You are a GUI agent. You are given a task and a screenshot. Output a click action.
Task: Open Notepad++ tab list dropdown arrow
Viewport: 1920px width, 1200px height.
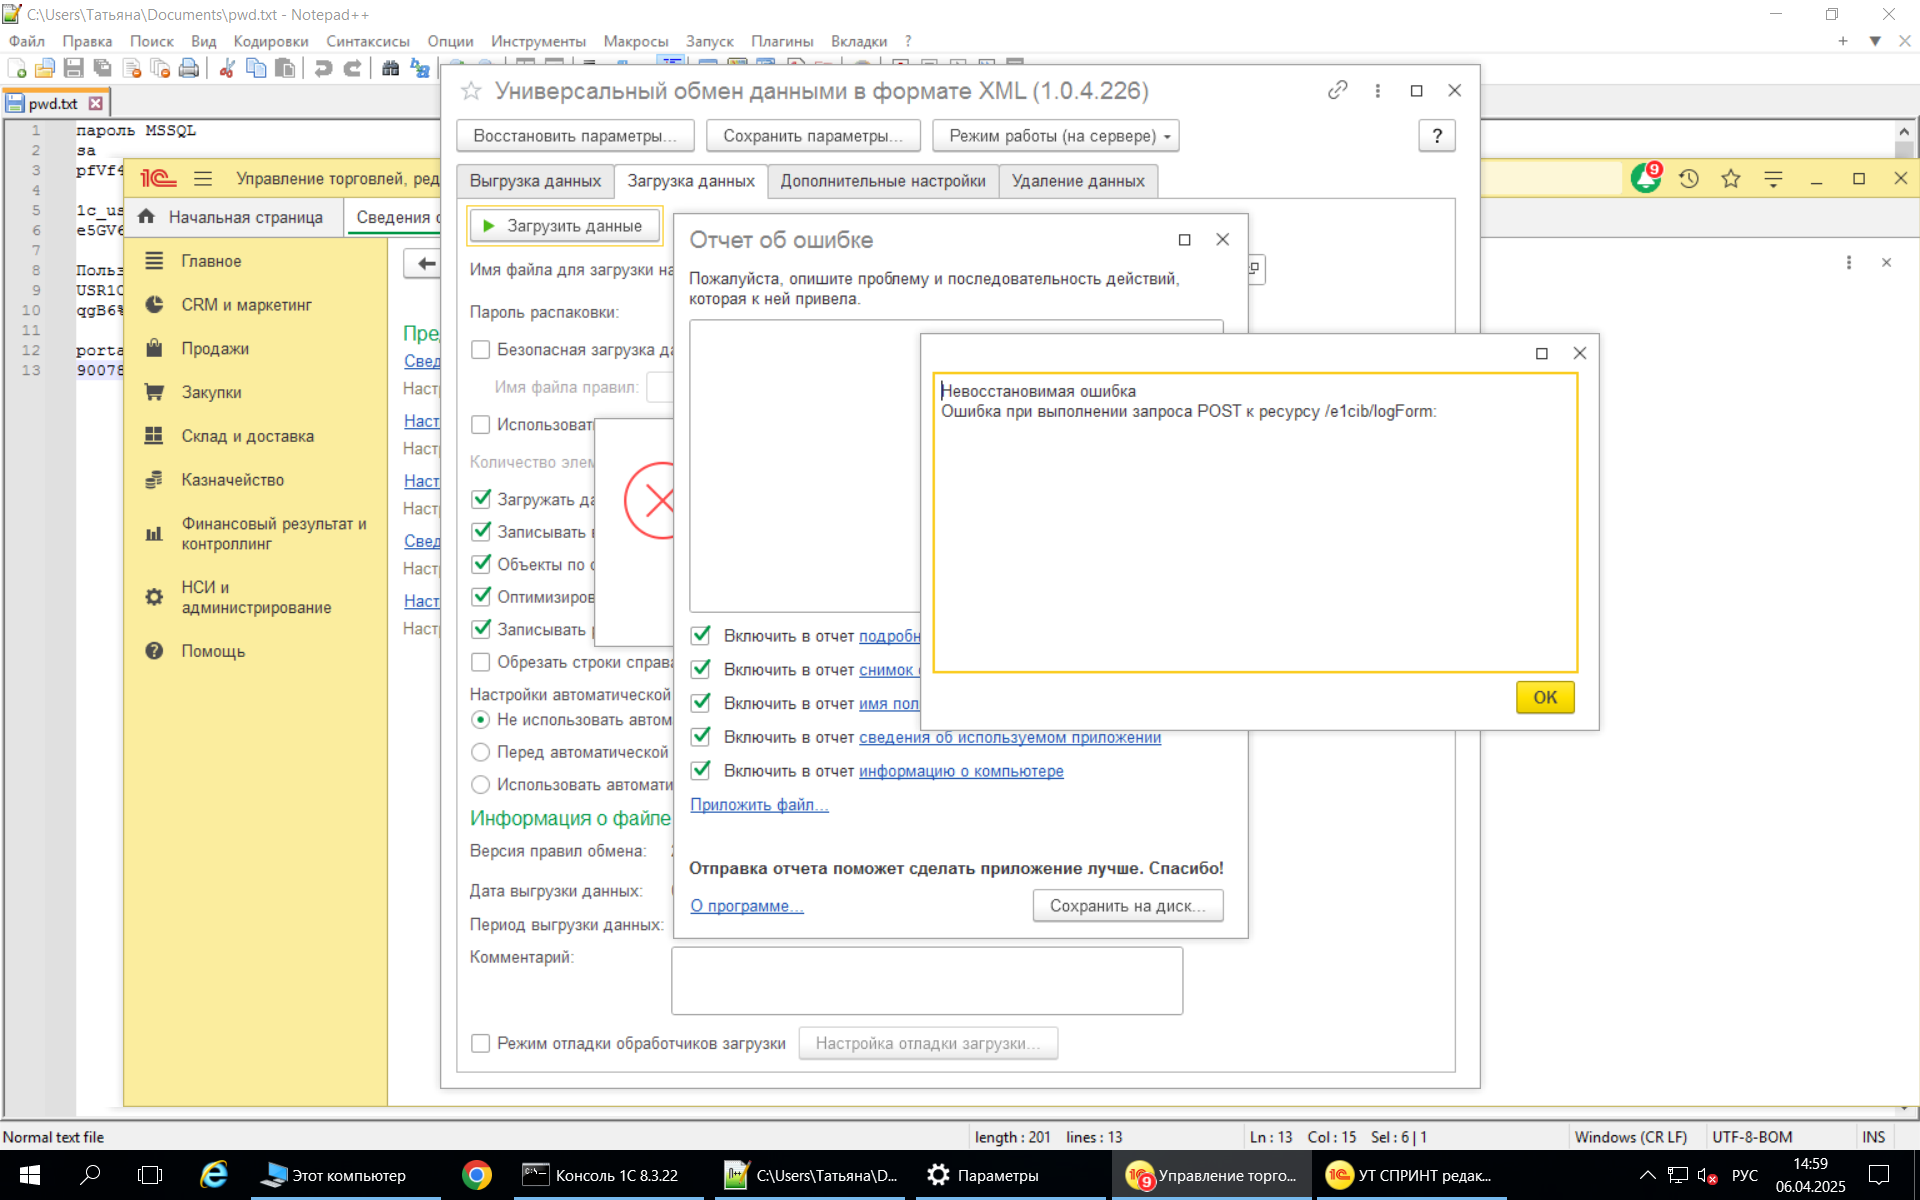pos(1875,41)
